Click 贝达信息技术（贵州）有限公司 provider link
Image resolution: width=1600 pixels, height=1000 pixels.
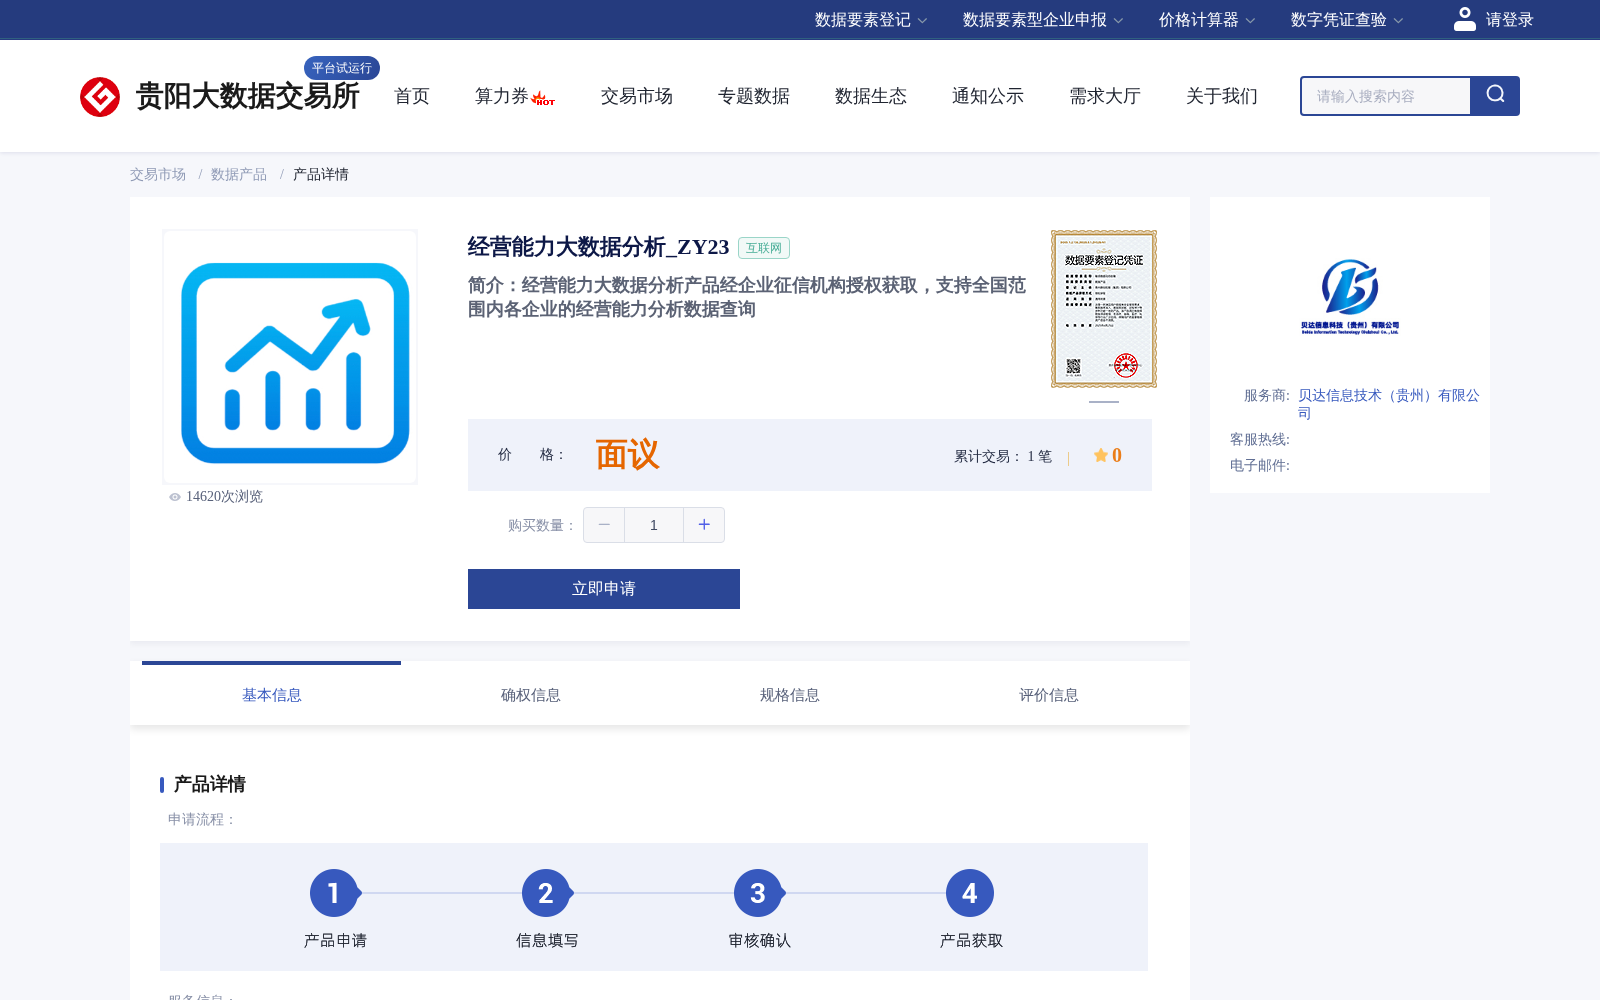click(1389, 403)
